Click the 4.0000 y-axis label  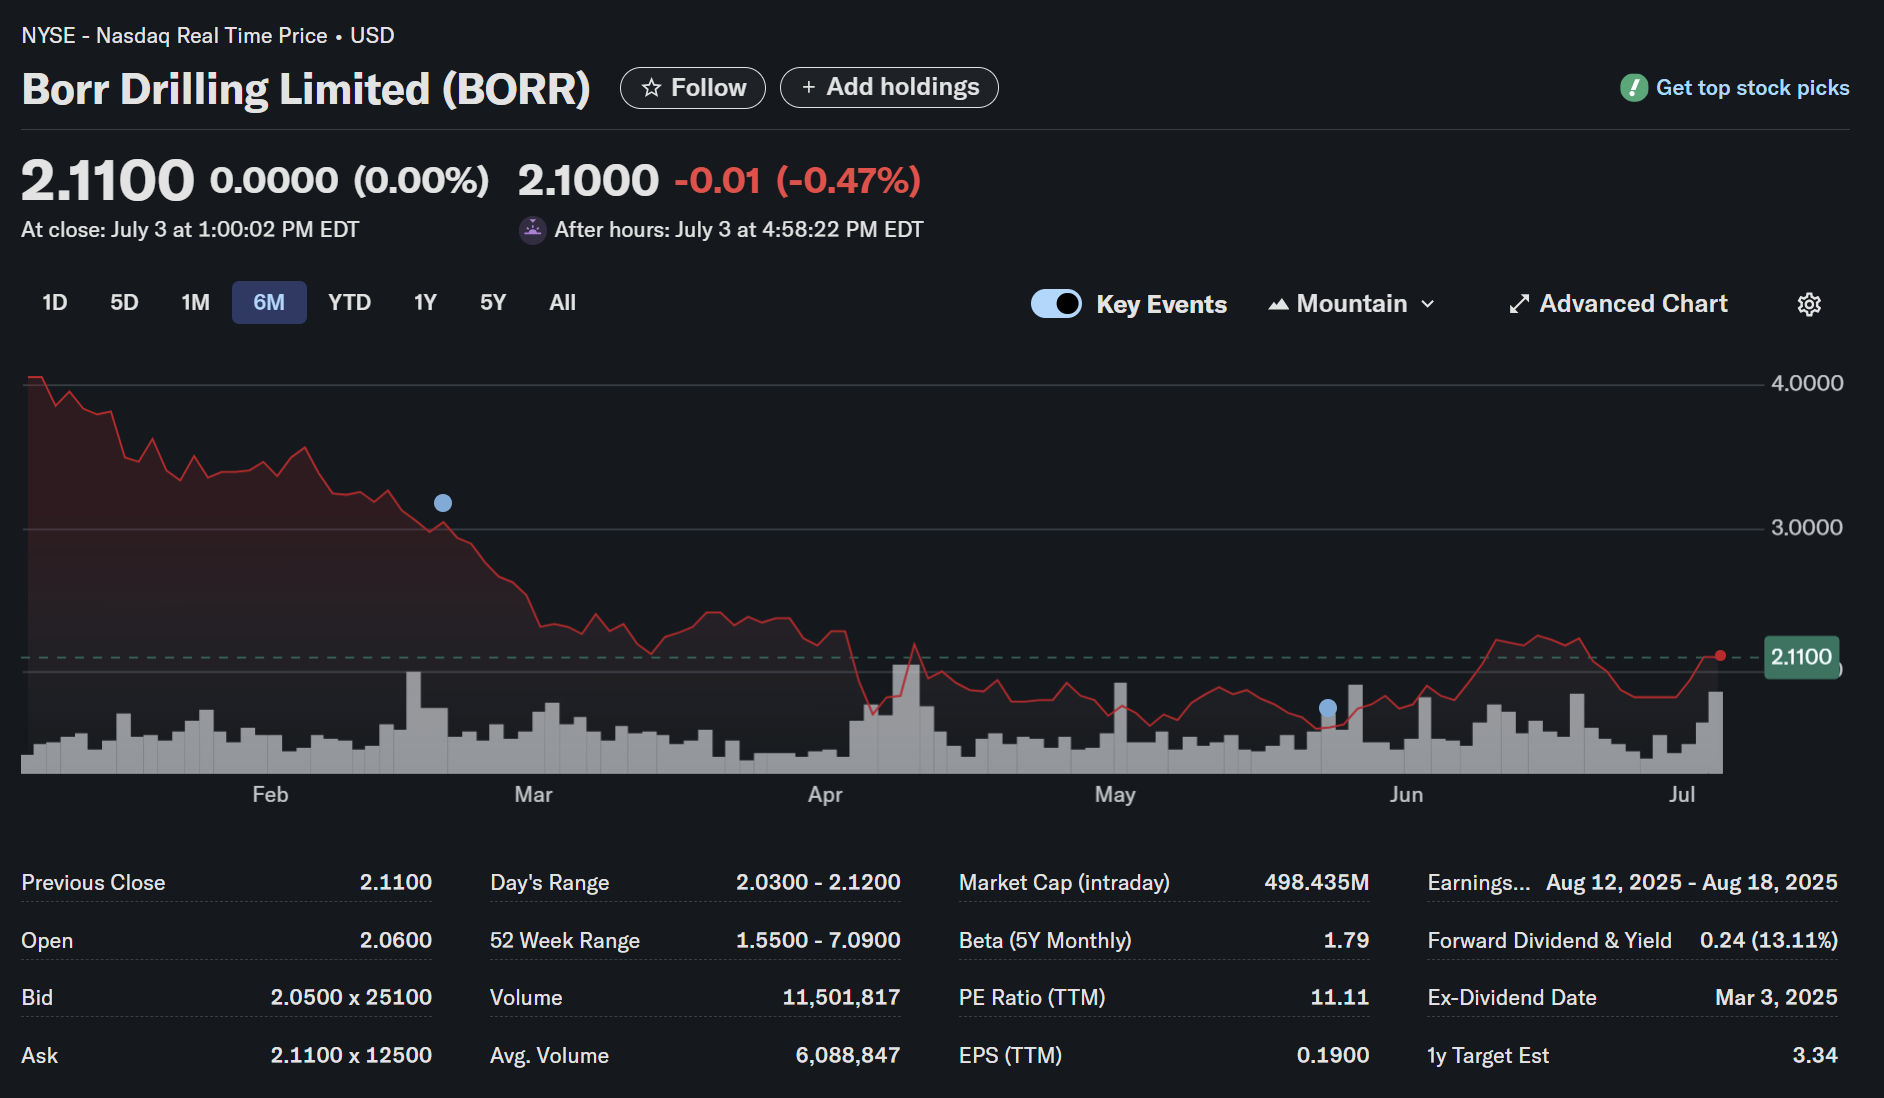point(1807,384)
